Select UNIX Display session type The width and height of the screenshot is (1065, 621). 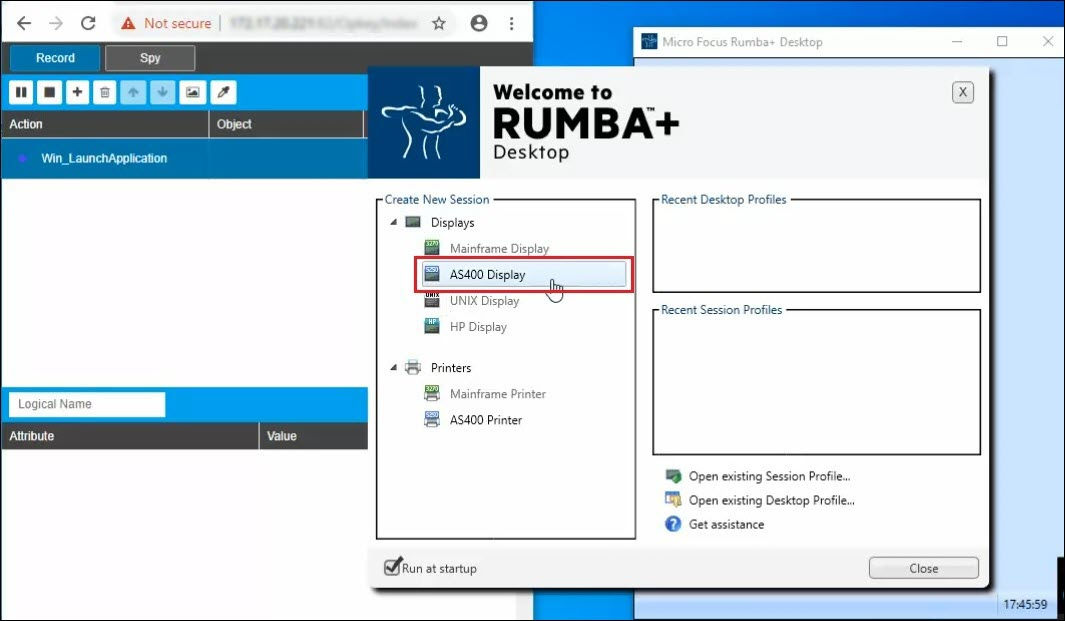484,301
